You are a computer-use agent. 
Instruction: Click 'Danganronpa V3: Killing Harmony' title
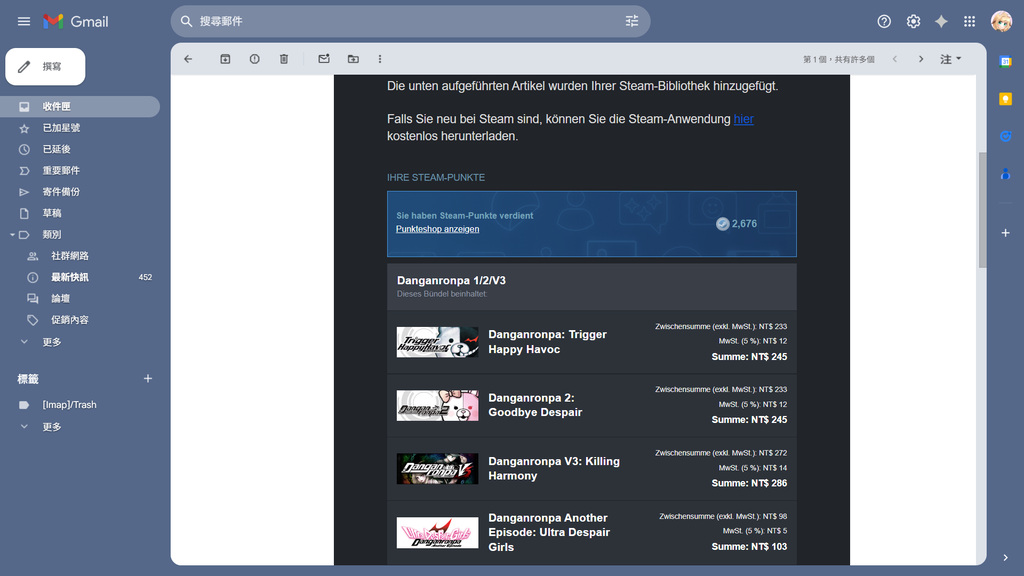(554, 469)
